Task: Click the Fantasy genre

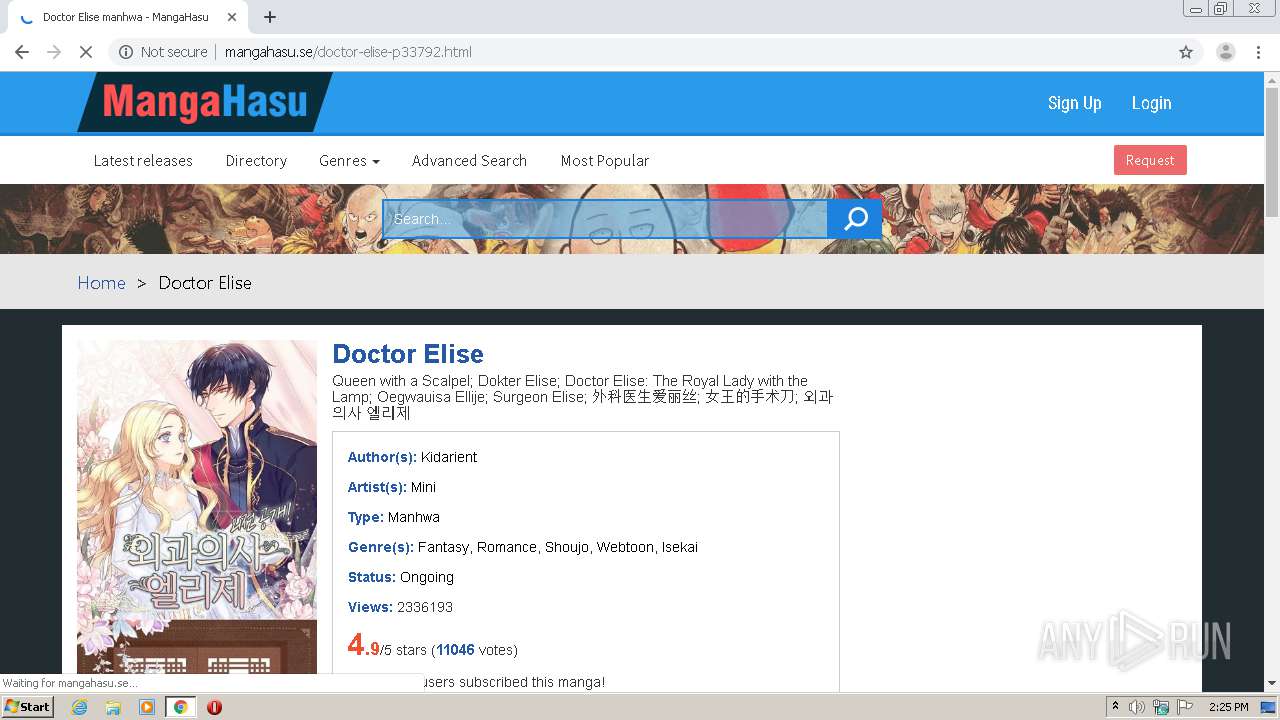Action: click(x=443, y=547)
